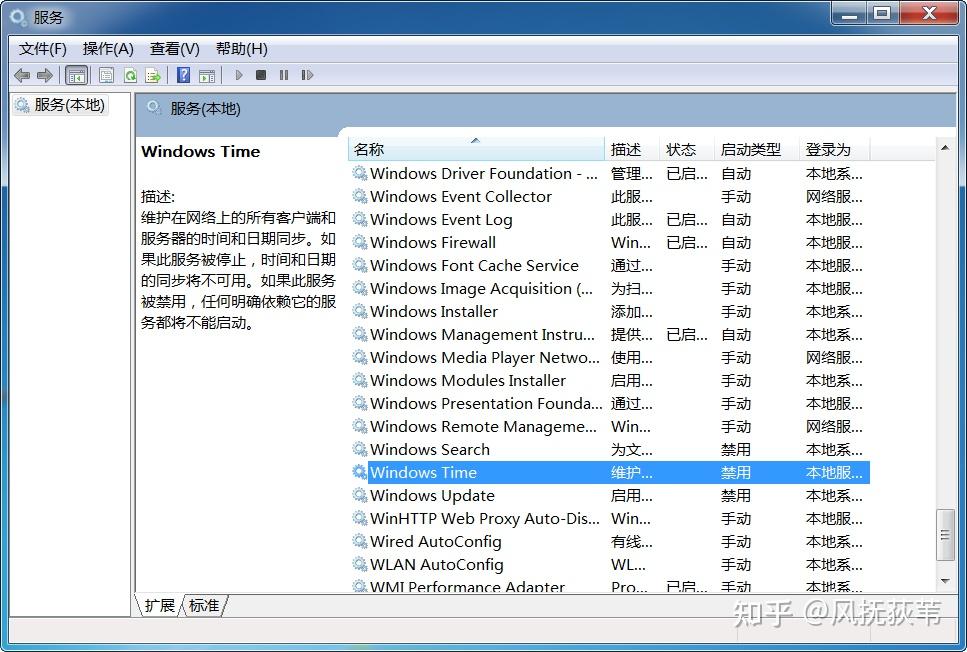Select Wired AutoConfig service name
The width and height of the screenshot is (967, 652).
point(435,542)
